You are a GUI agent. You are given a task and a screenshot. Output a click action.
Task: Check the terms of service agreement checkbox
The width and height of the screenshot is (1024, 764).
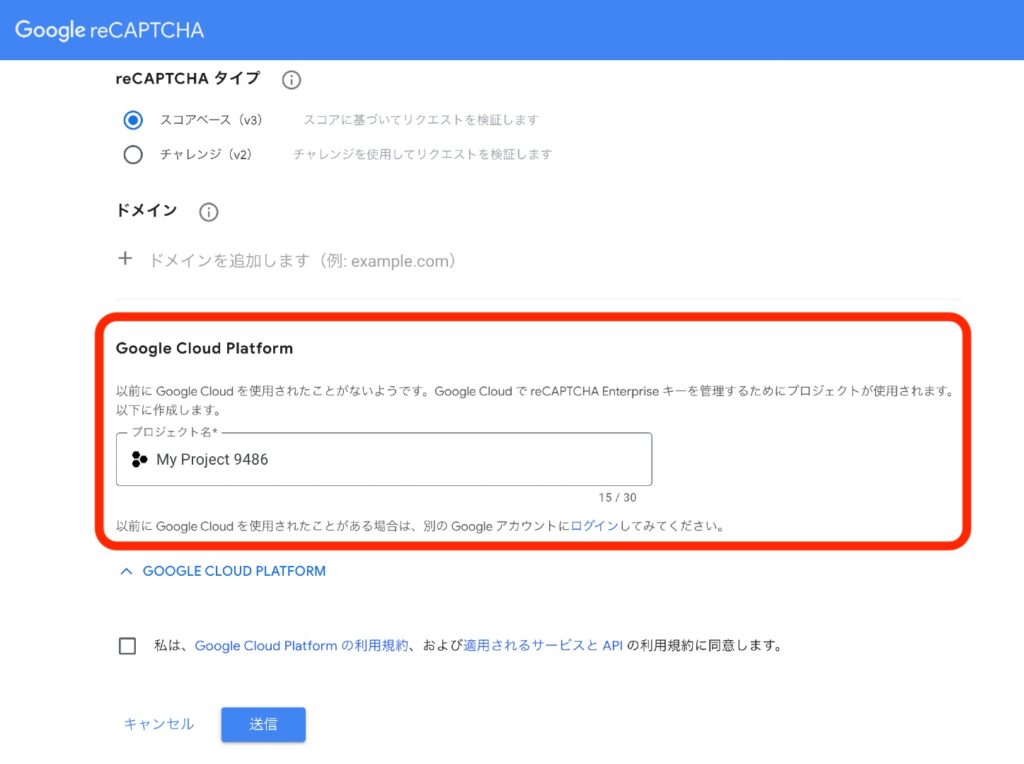pos(127,646)
